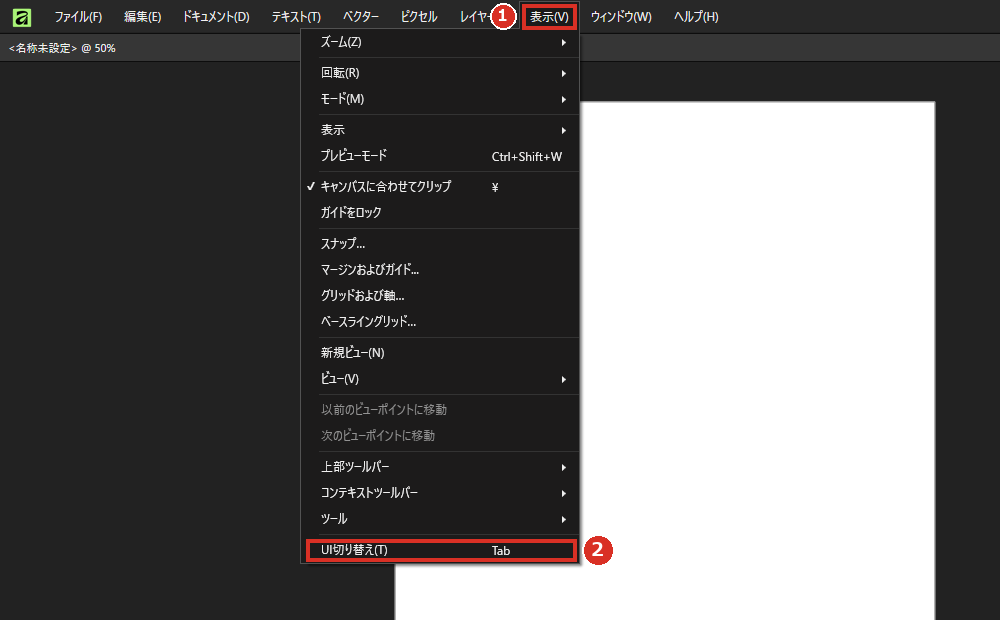
Task: Expand the コンテキストツールバー submenu
Action: (x=440, y=493)
